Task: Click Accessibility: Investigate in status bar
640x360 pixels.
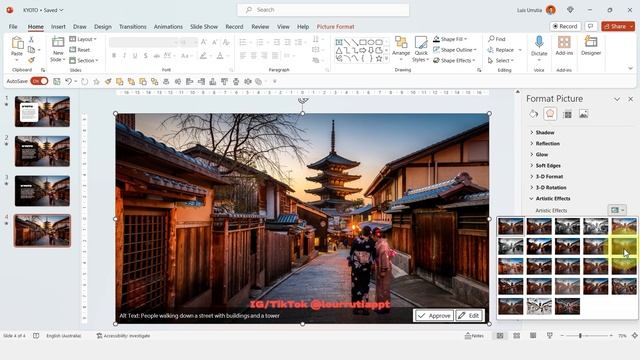Action: tap(123, 336)
